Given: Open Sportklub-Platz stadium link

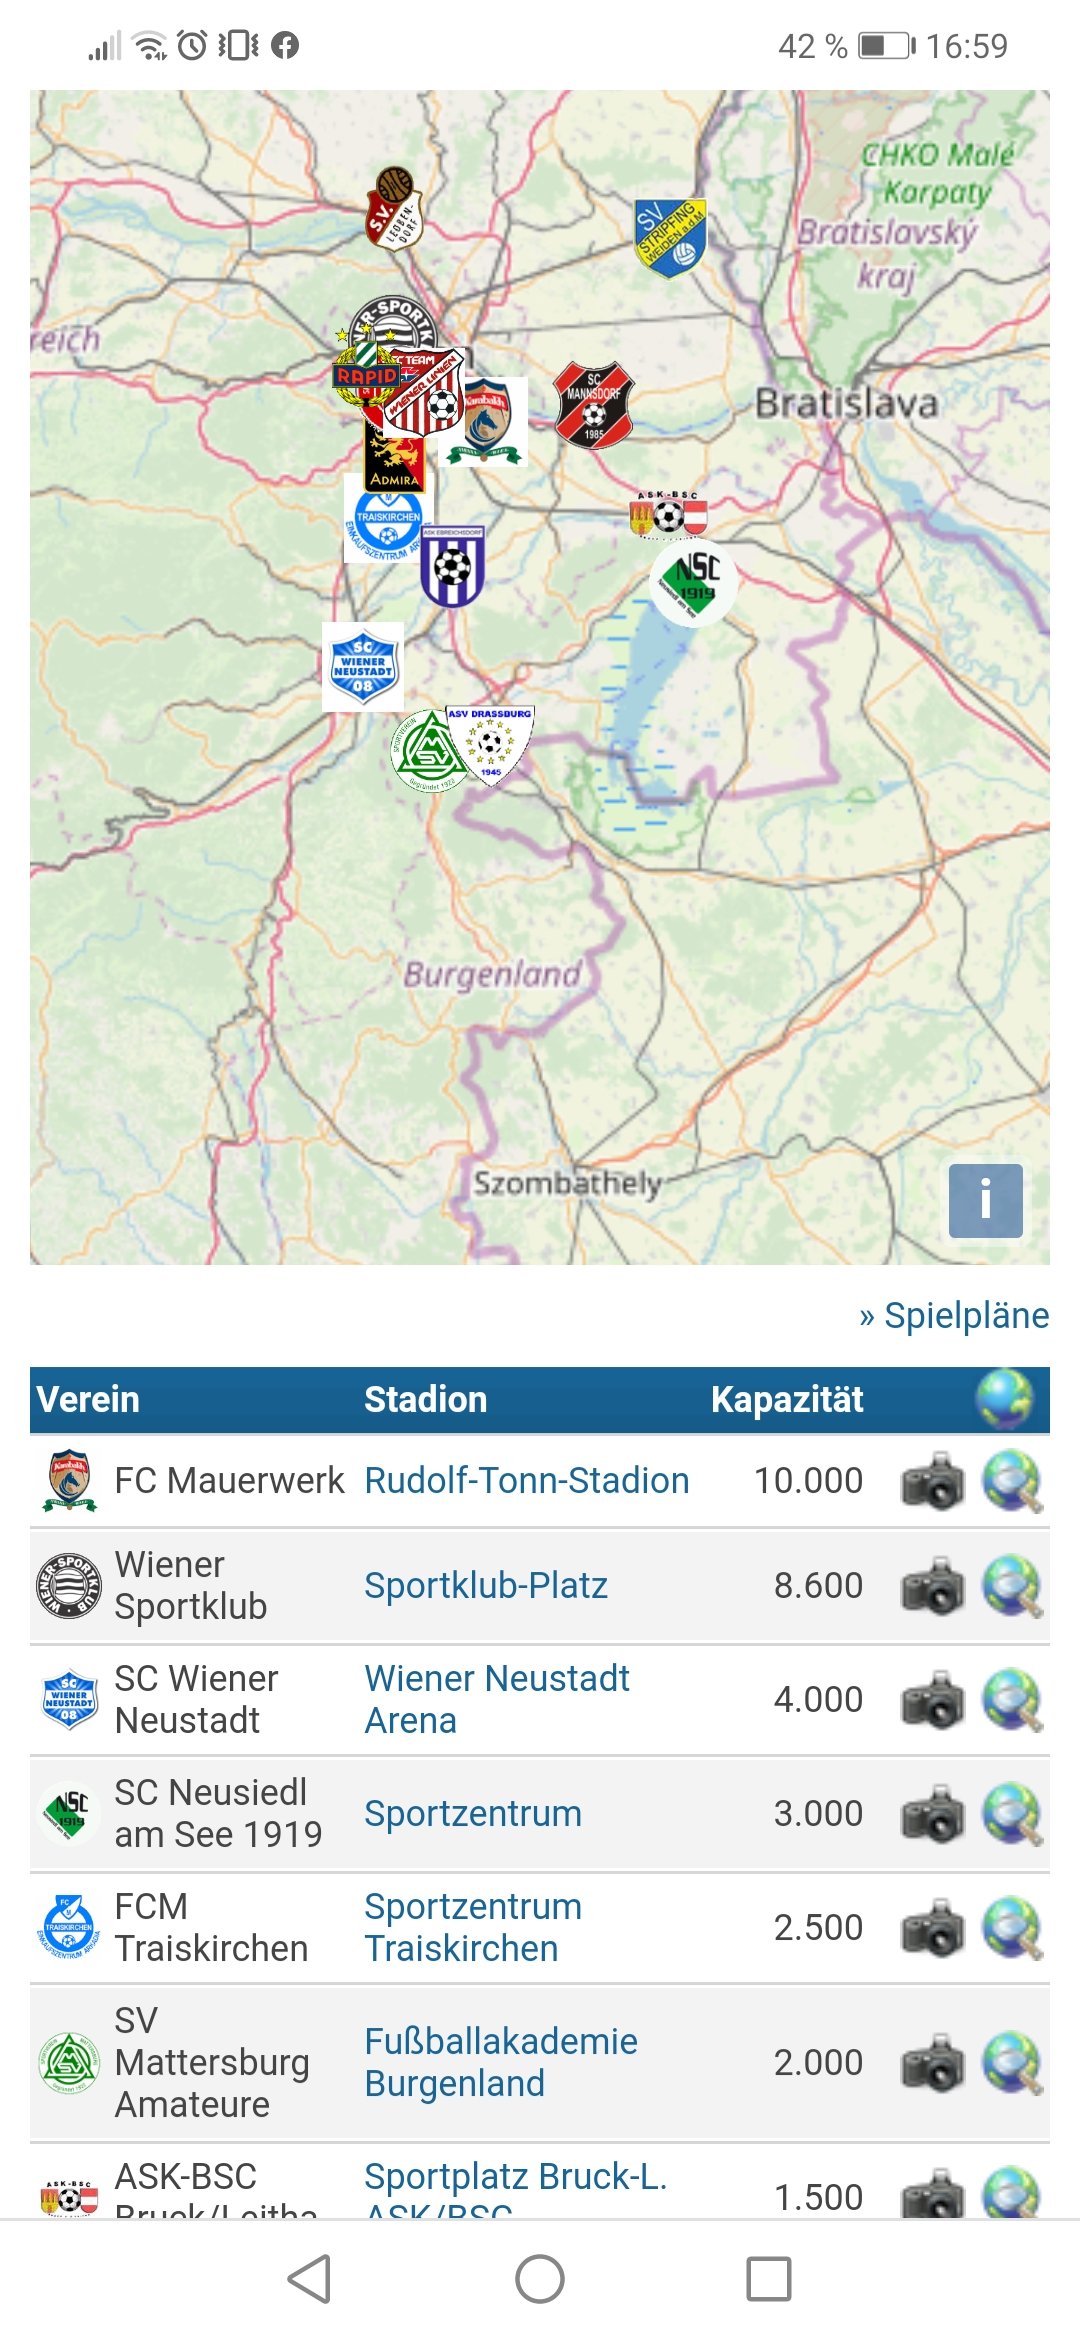Looking at the screenshot, I should point(486,1586).
